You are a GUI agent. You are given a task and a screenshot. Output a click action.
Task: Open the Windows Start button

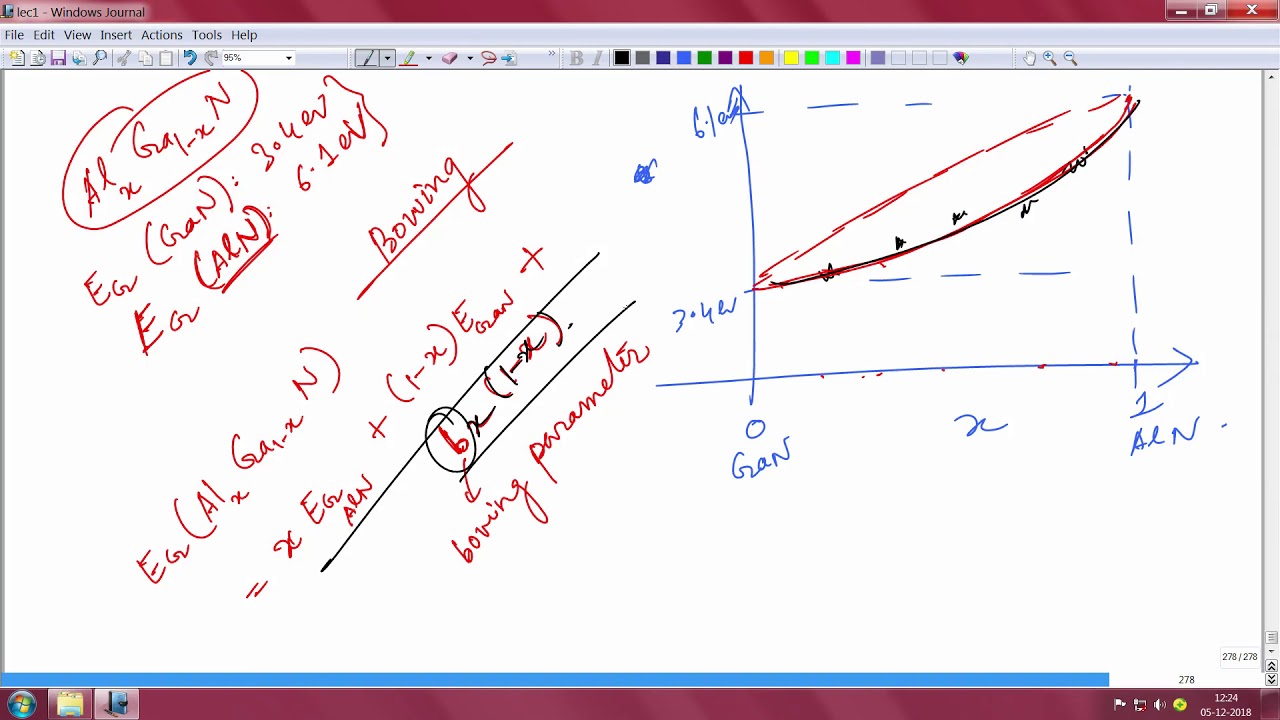pos(22,704)
